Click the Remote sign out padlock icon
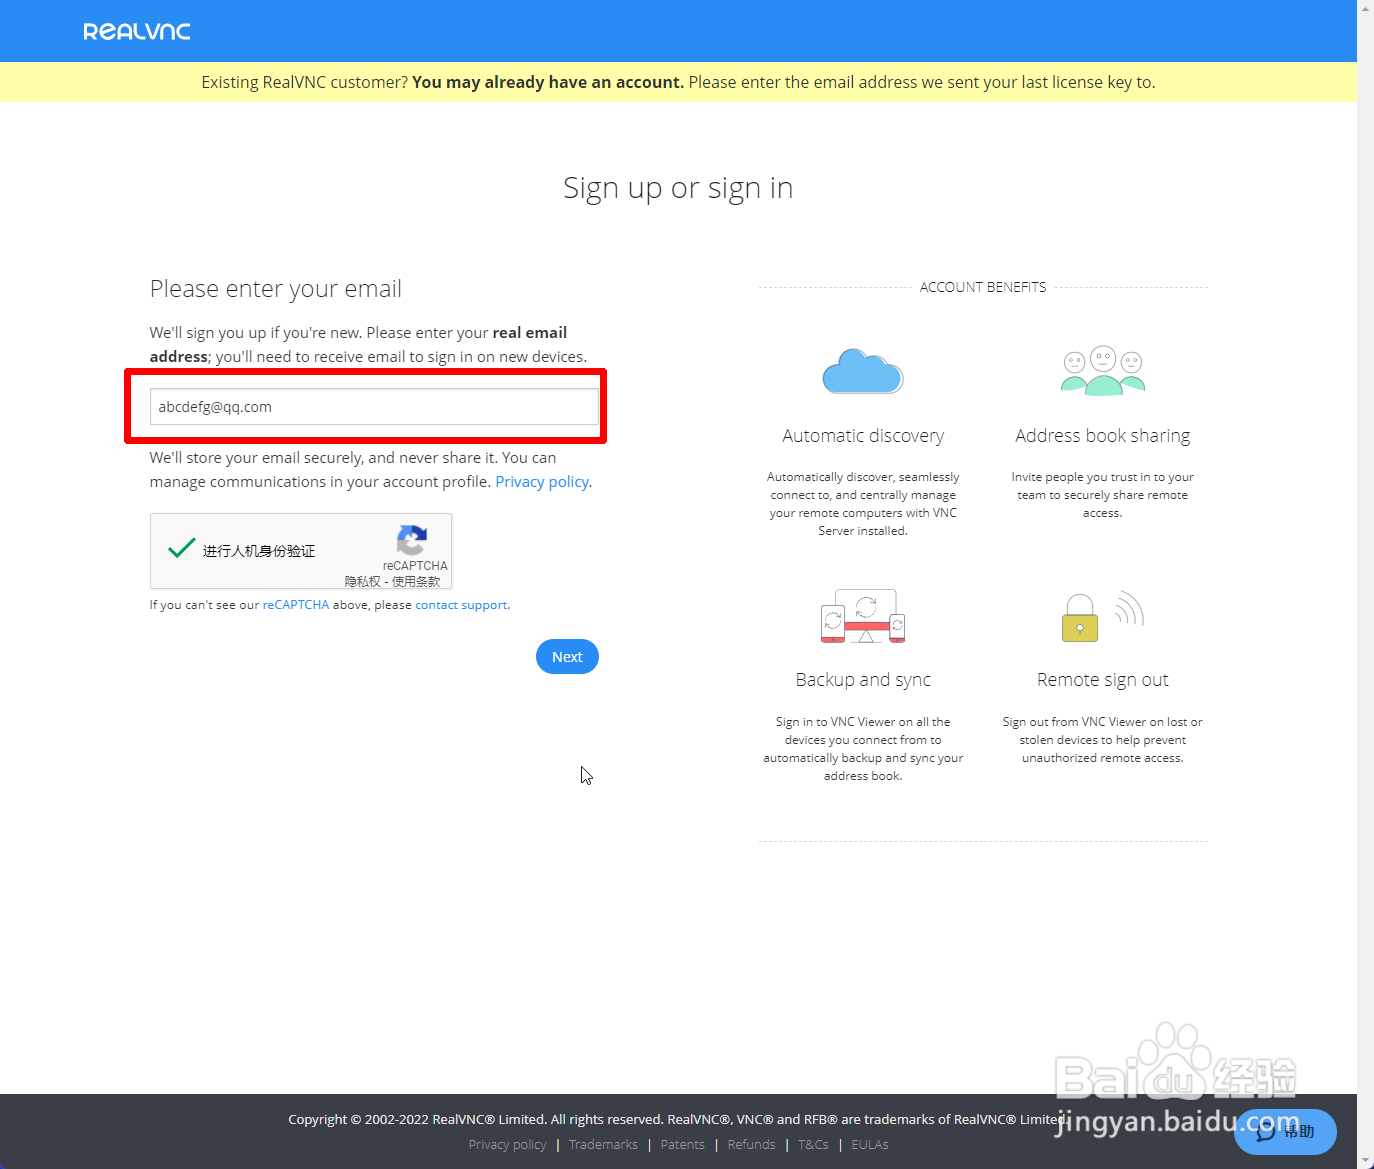The width and height of the screenshot is (1374, 1169). [x=1103, y=616]
